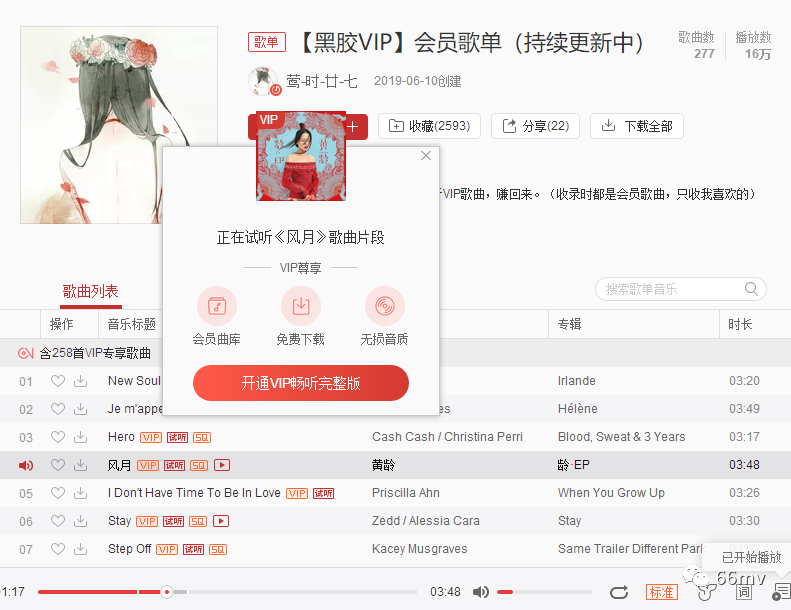Open 会员曲库 icon in popup
Viewport: 791px width, 610px height.
(217, 306)
